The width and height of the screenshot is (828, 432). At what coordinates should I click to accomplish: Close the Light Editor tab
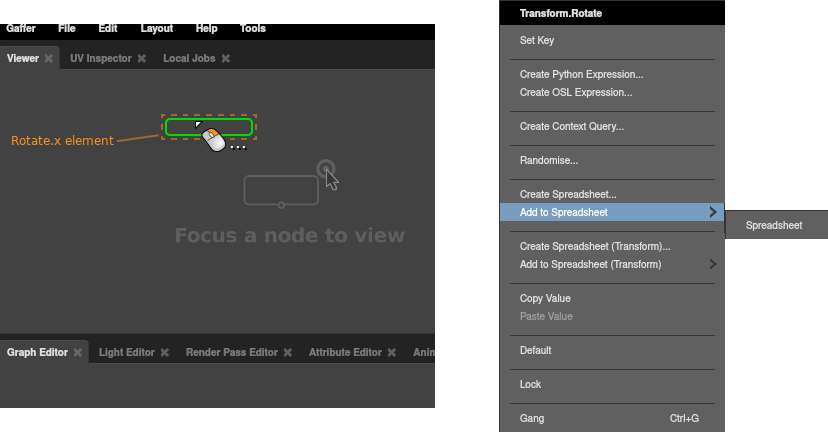point(165,353)
